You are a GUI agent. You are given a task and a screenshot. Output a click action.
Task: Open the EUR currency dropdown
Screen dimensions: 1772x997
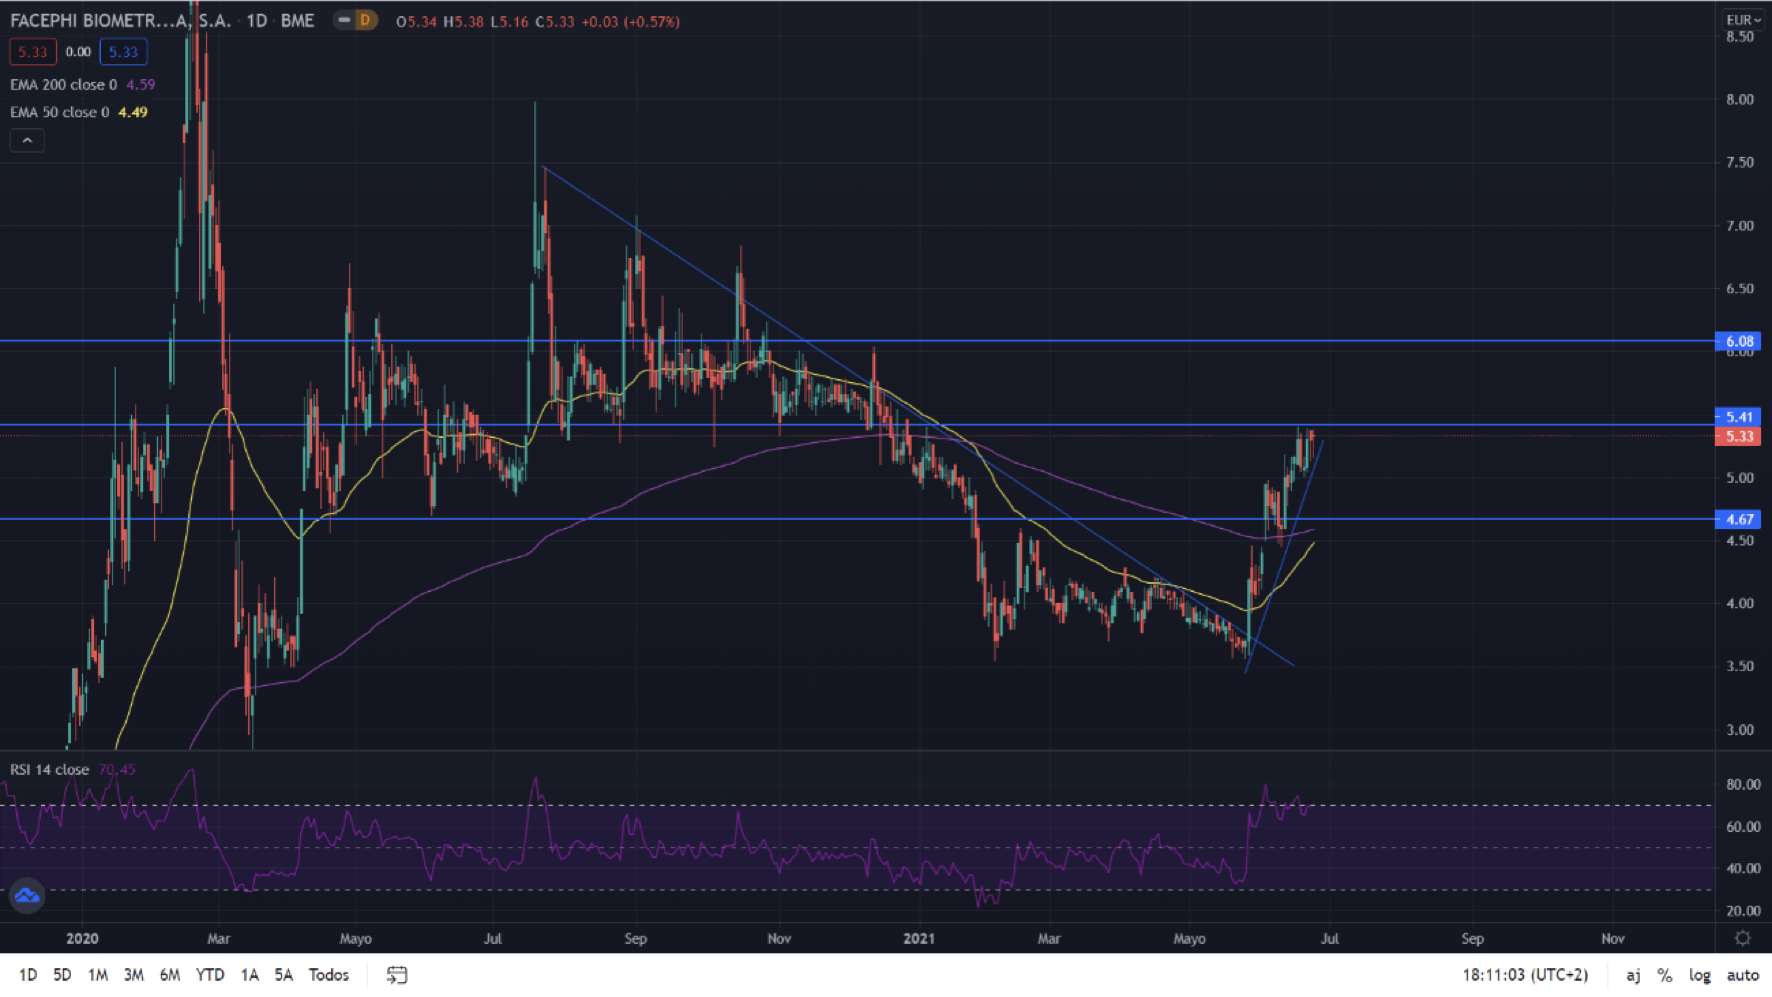click(1743, 20)
